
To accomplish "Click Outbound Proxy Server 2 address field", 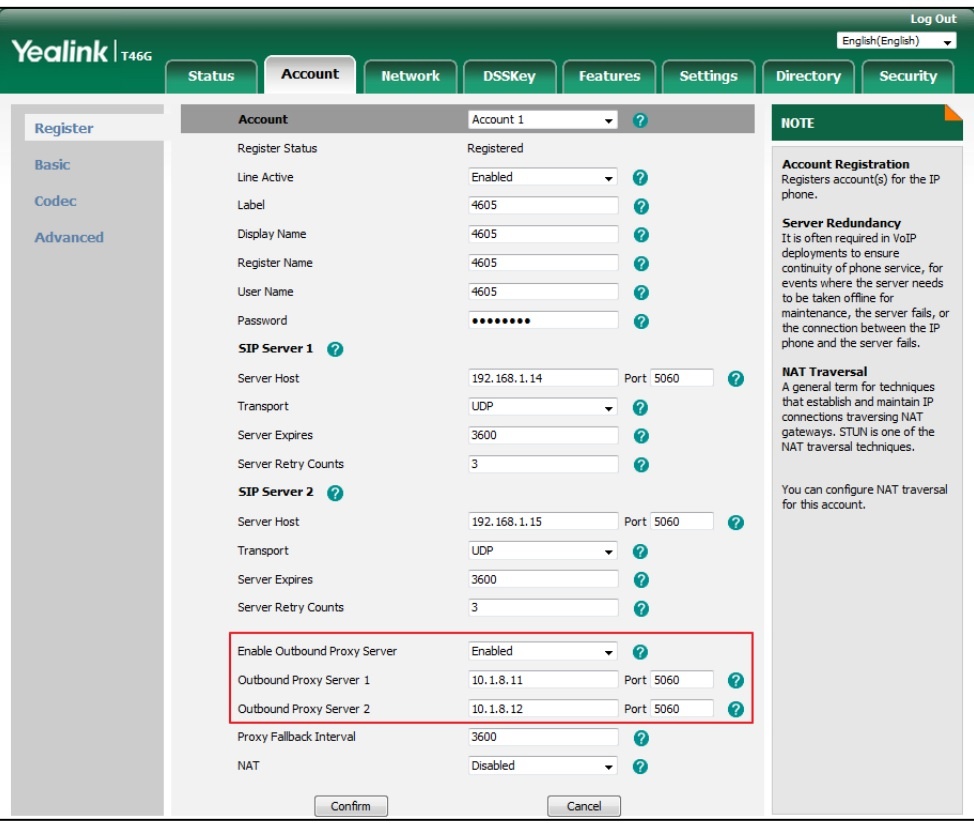I will tap(543, 708).
